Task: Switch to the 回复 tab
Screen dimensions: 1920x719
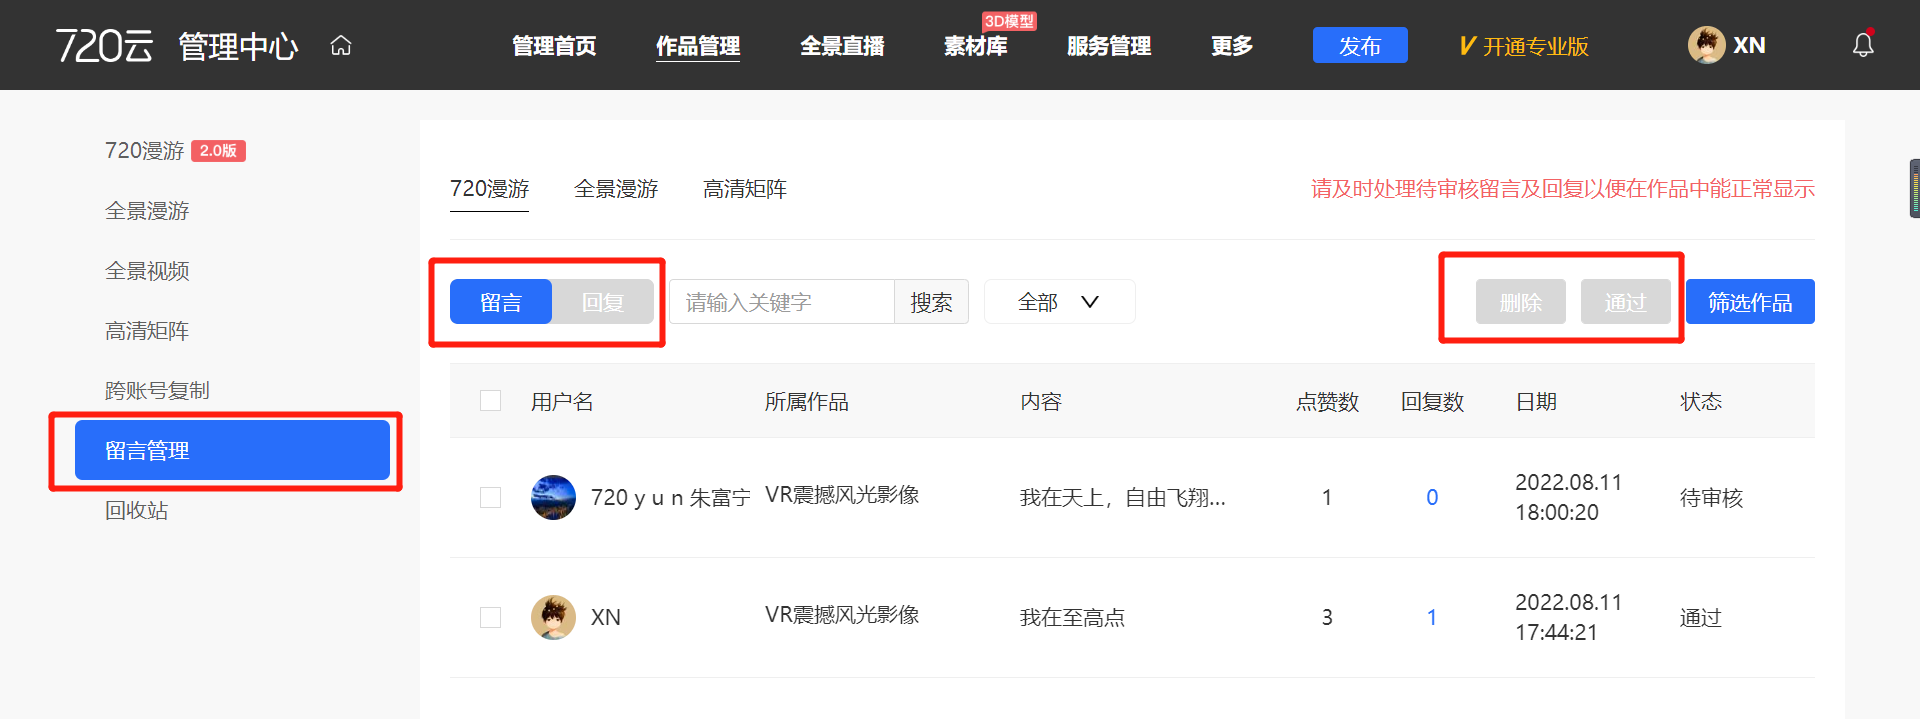Action: coord(602,302)
